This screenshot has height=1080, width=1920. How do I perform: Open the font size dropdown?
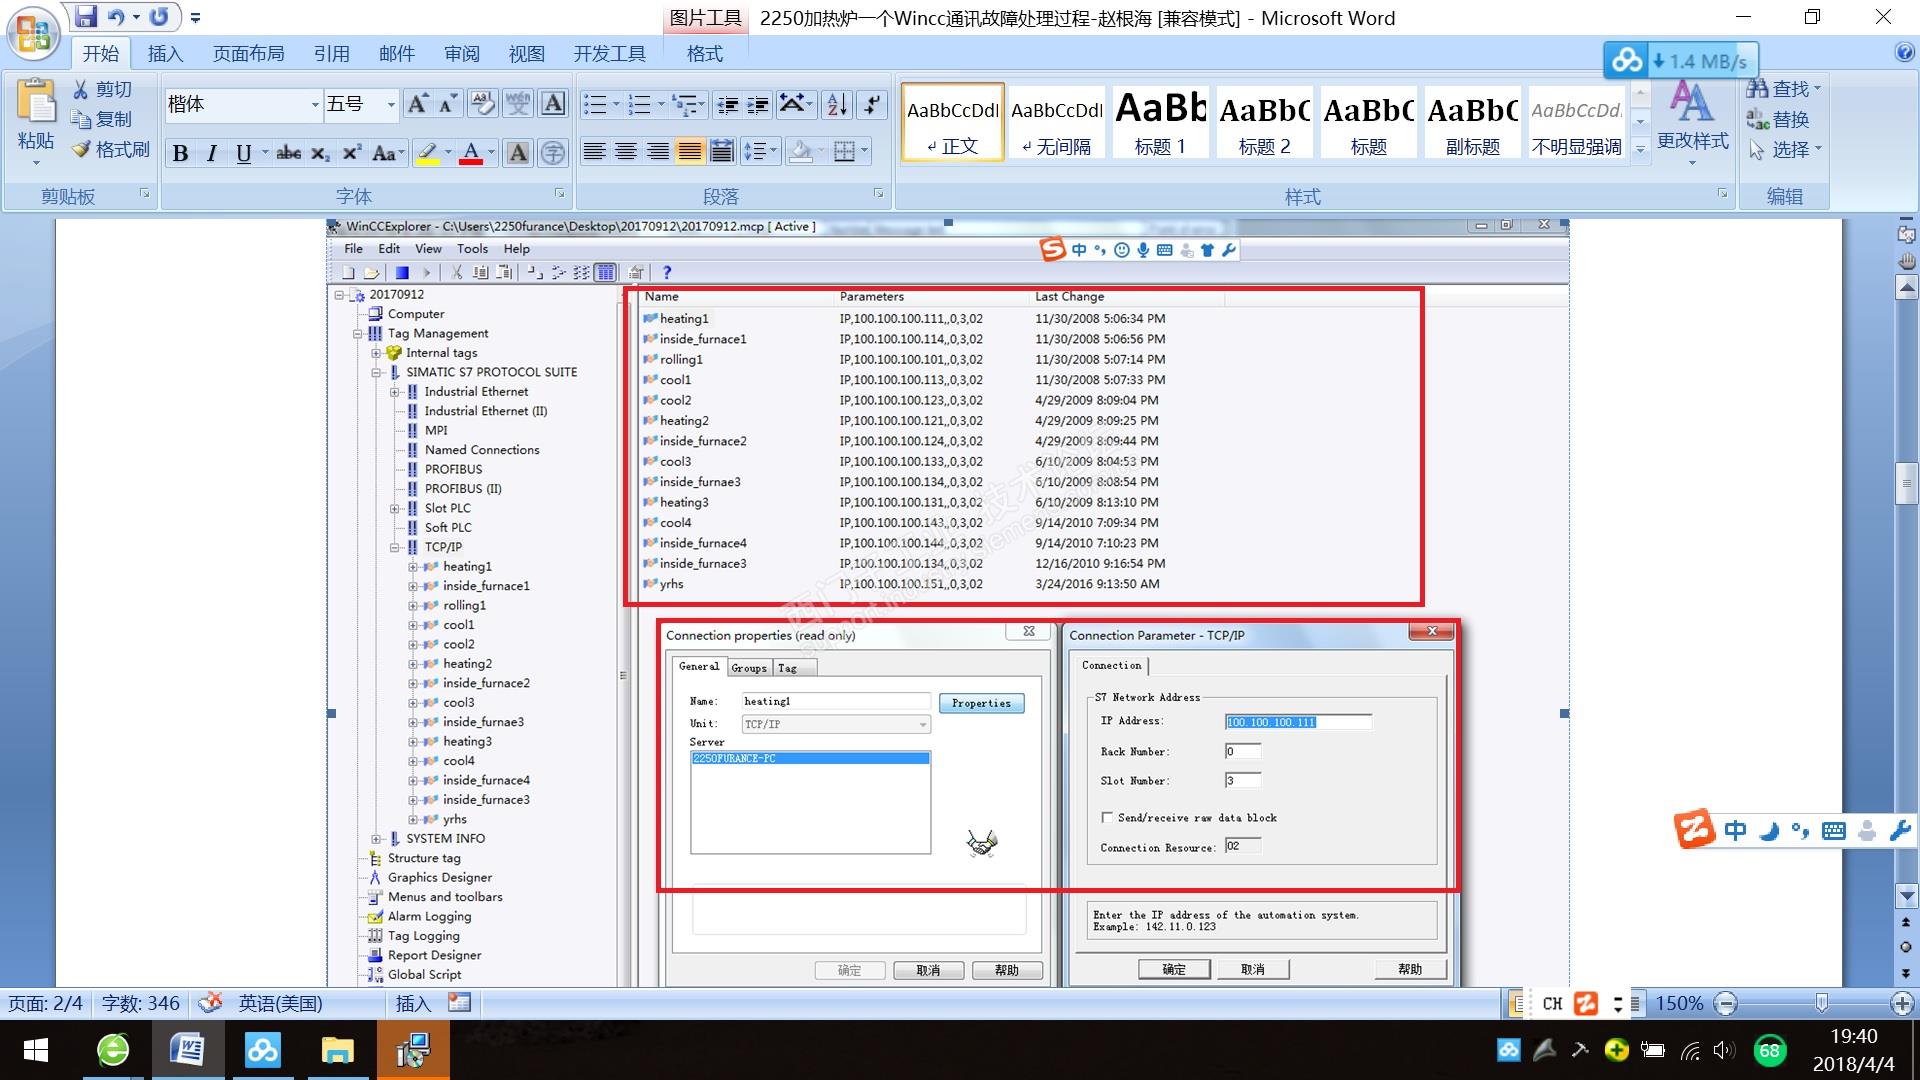pos(390,104)
